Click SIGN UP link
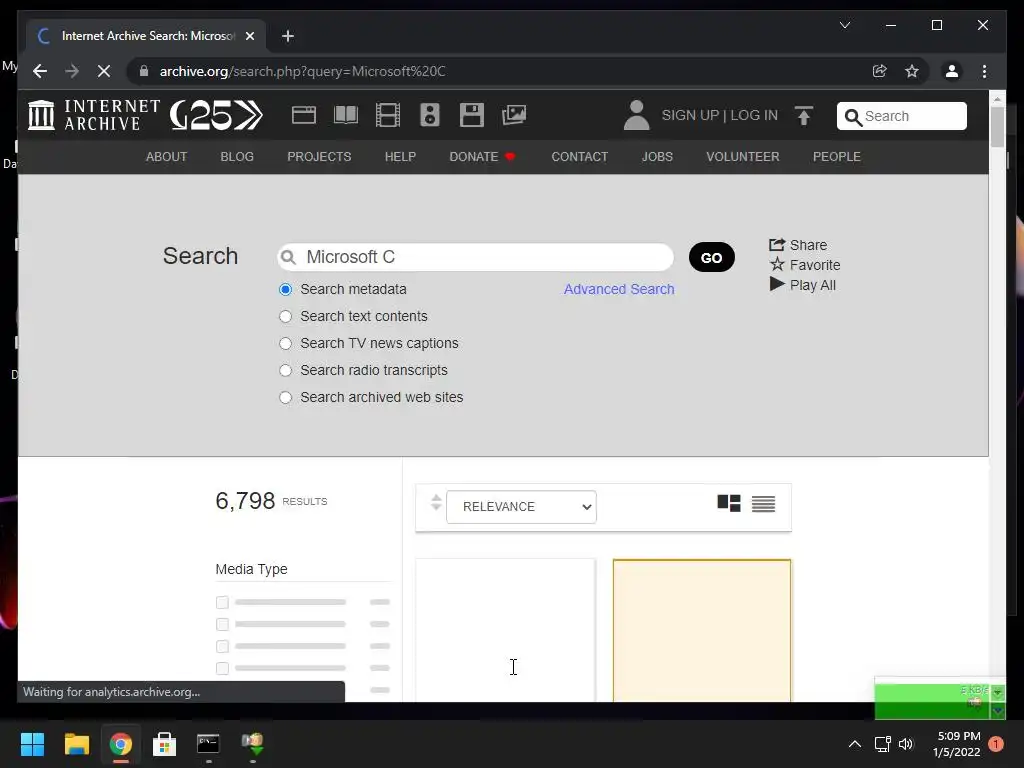1024x768 pixels. [x=690, y=116]
